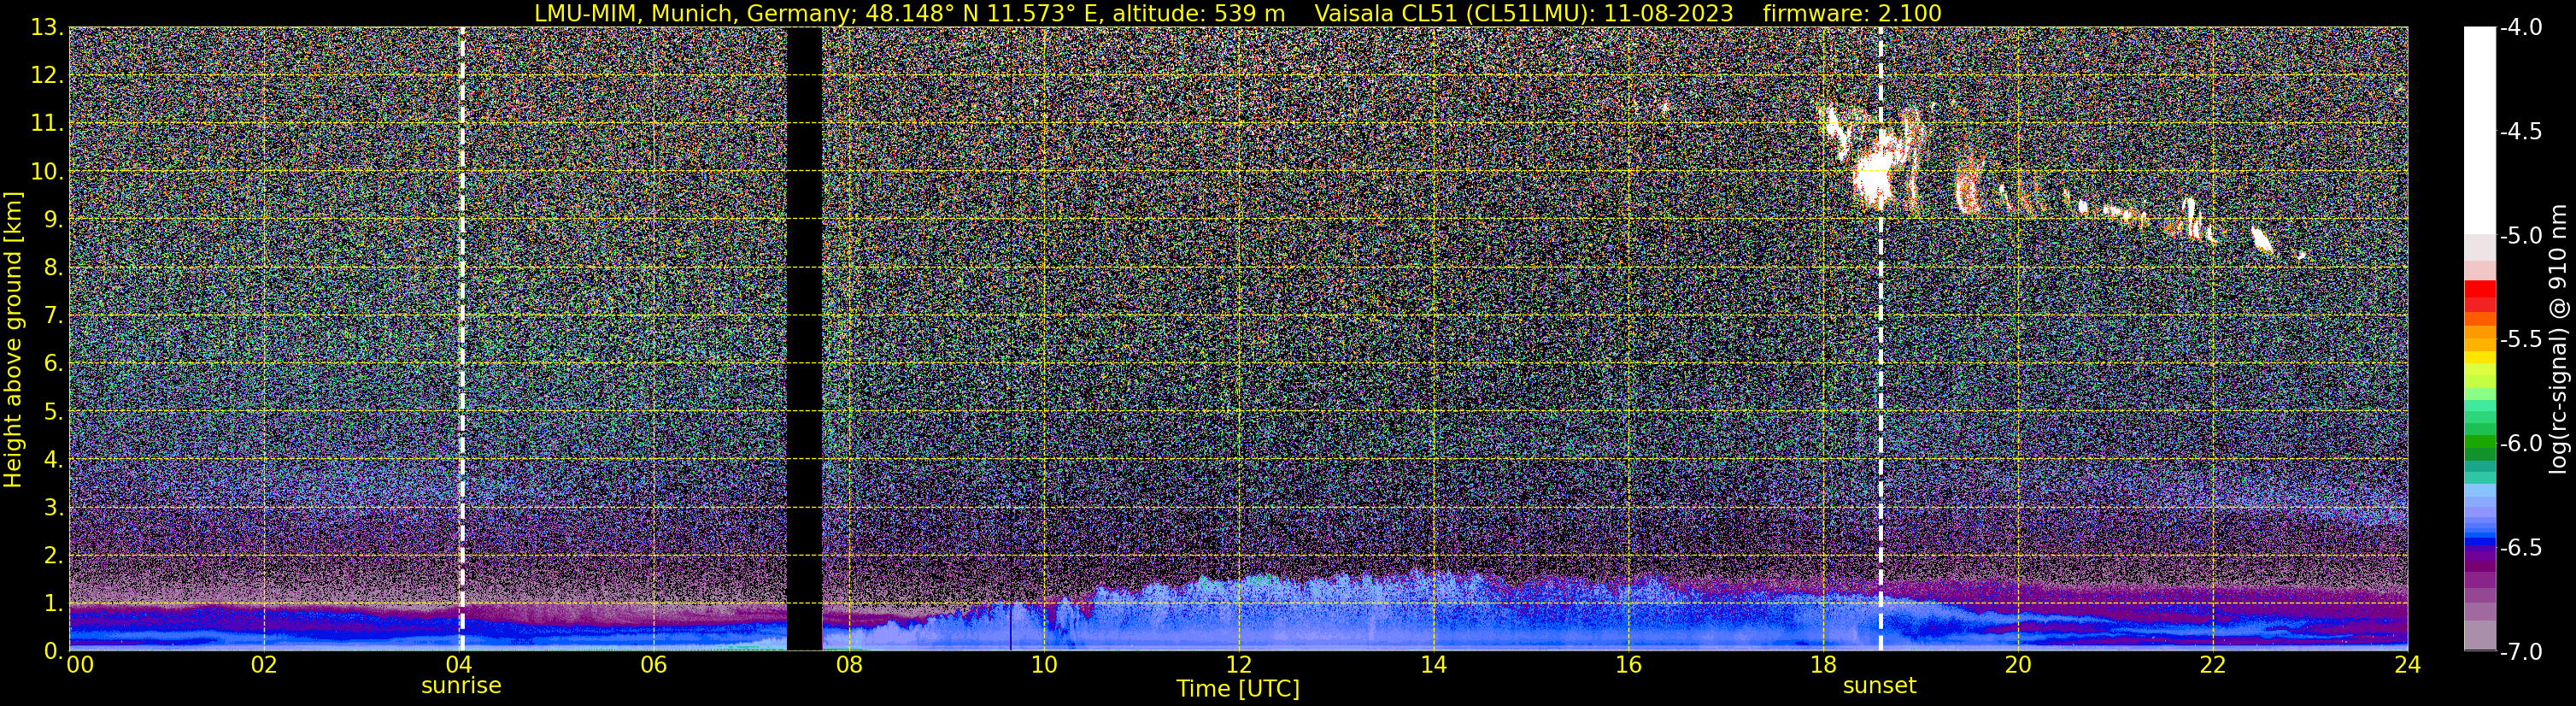Click the '-6.5' colorbar tick label
Image resolution: width=2576 pixels, height=706 pixels.
pos(2520,547)
